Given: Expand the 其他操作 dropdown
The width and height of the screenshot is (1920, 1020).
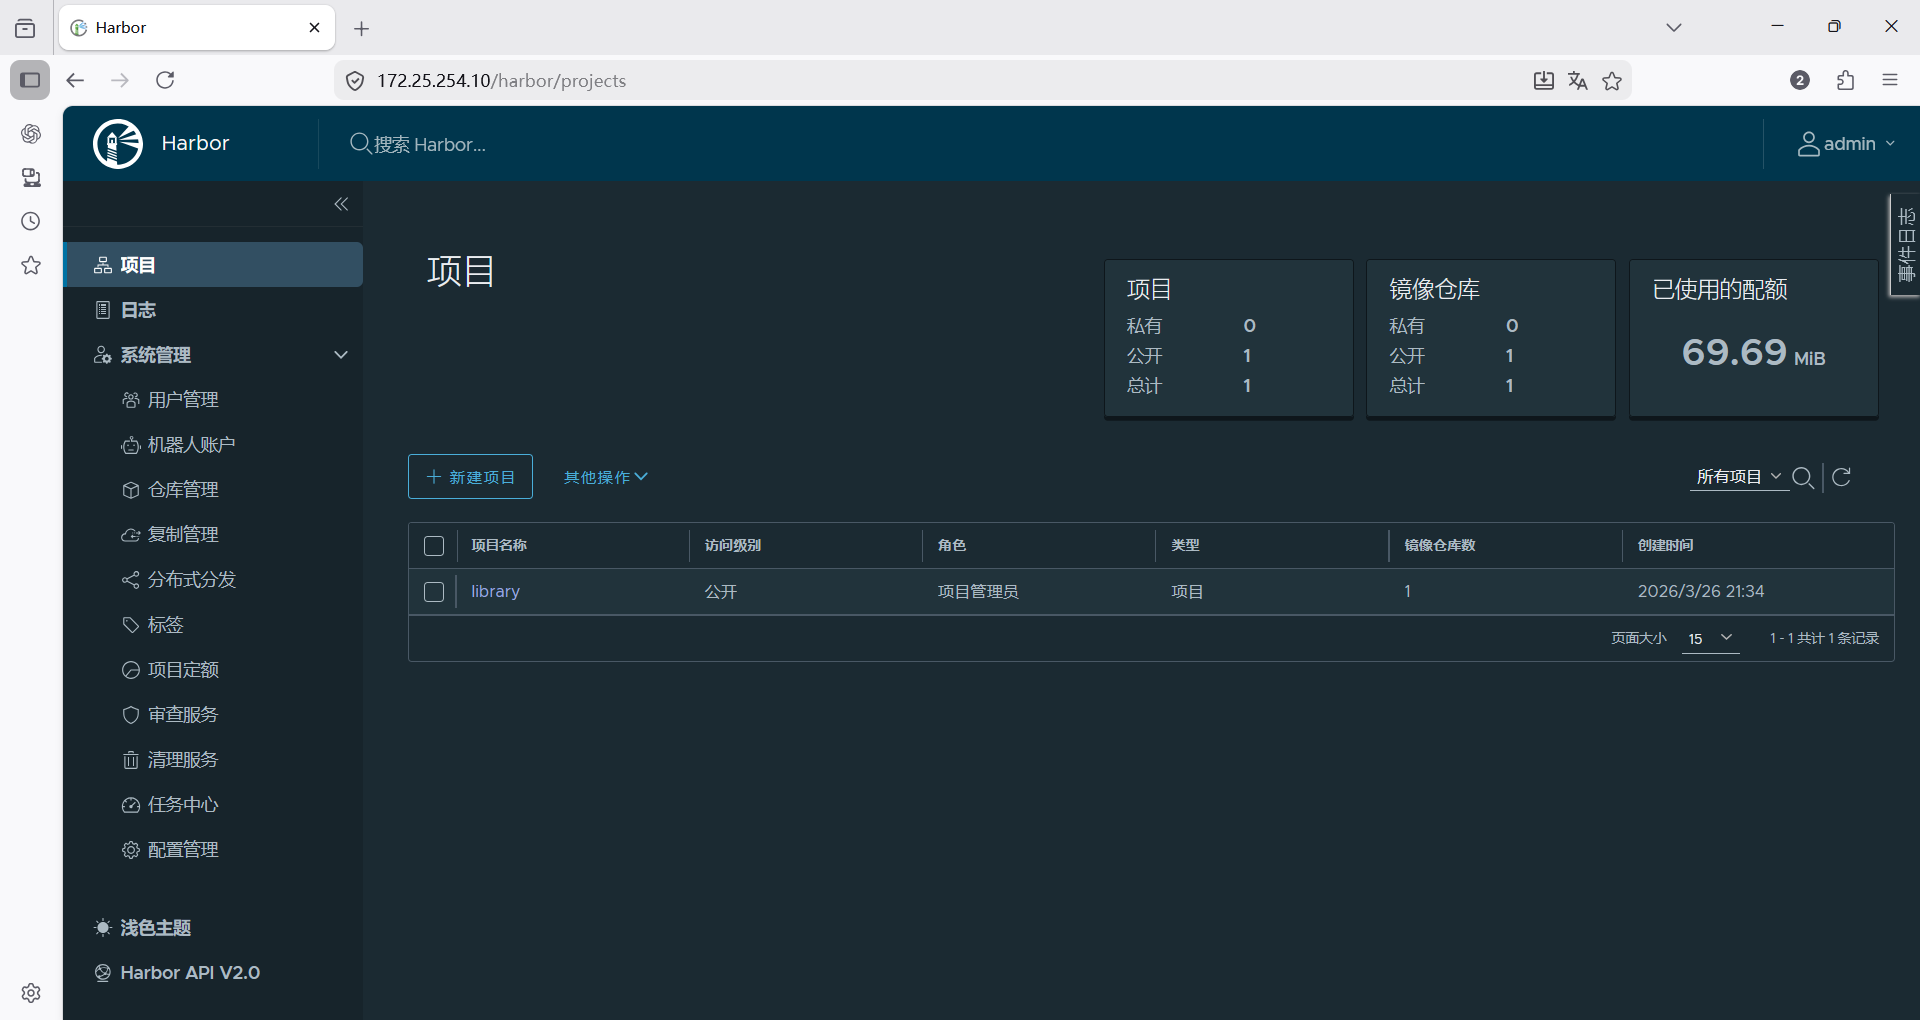Looking at the screenshot, I should pos(606,477).
